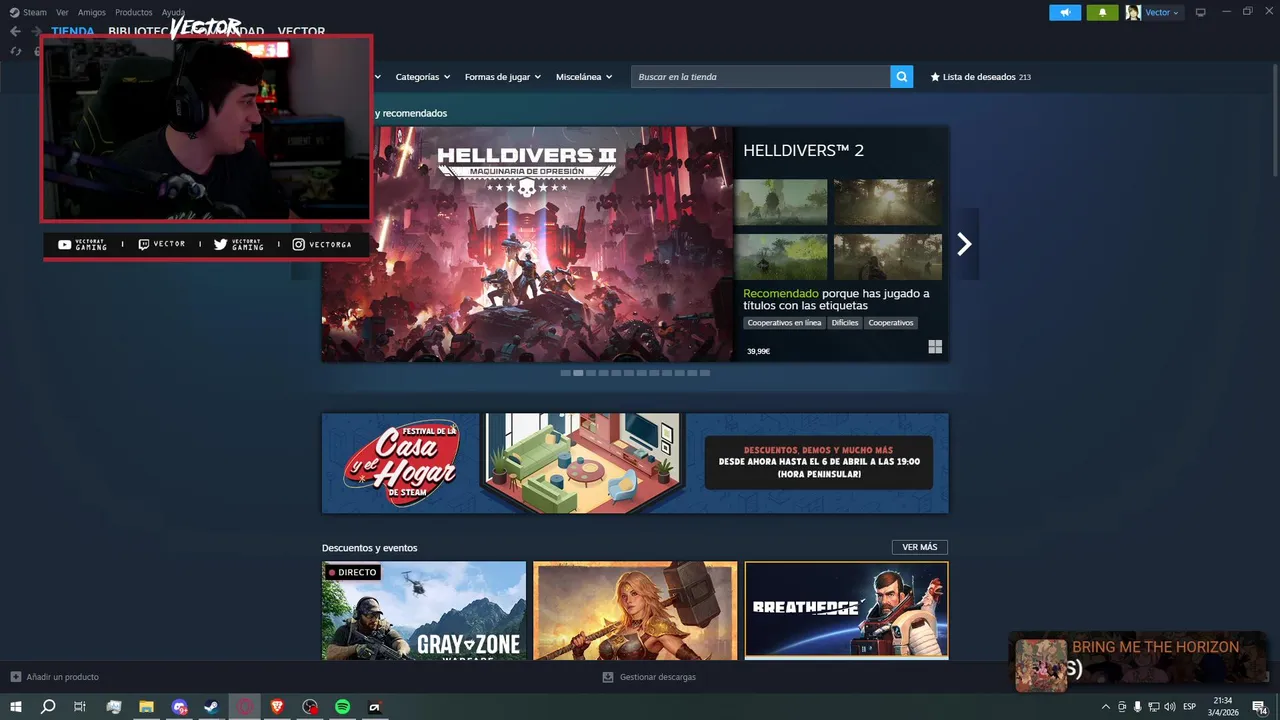Open the volume speaker tray icon
The image size is (1280, 720).
click(x=1170, y=707)
